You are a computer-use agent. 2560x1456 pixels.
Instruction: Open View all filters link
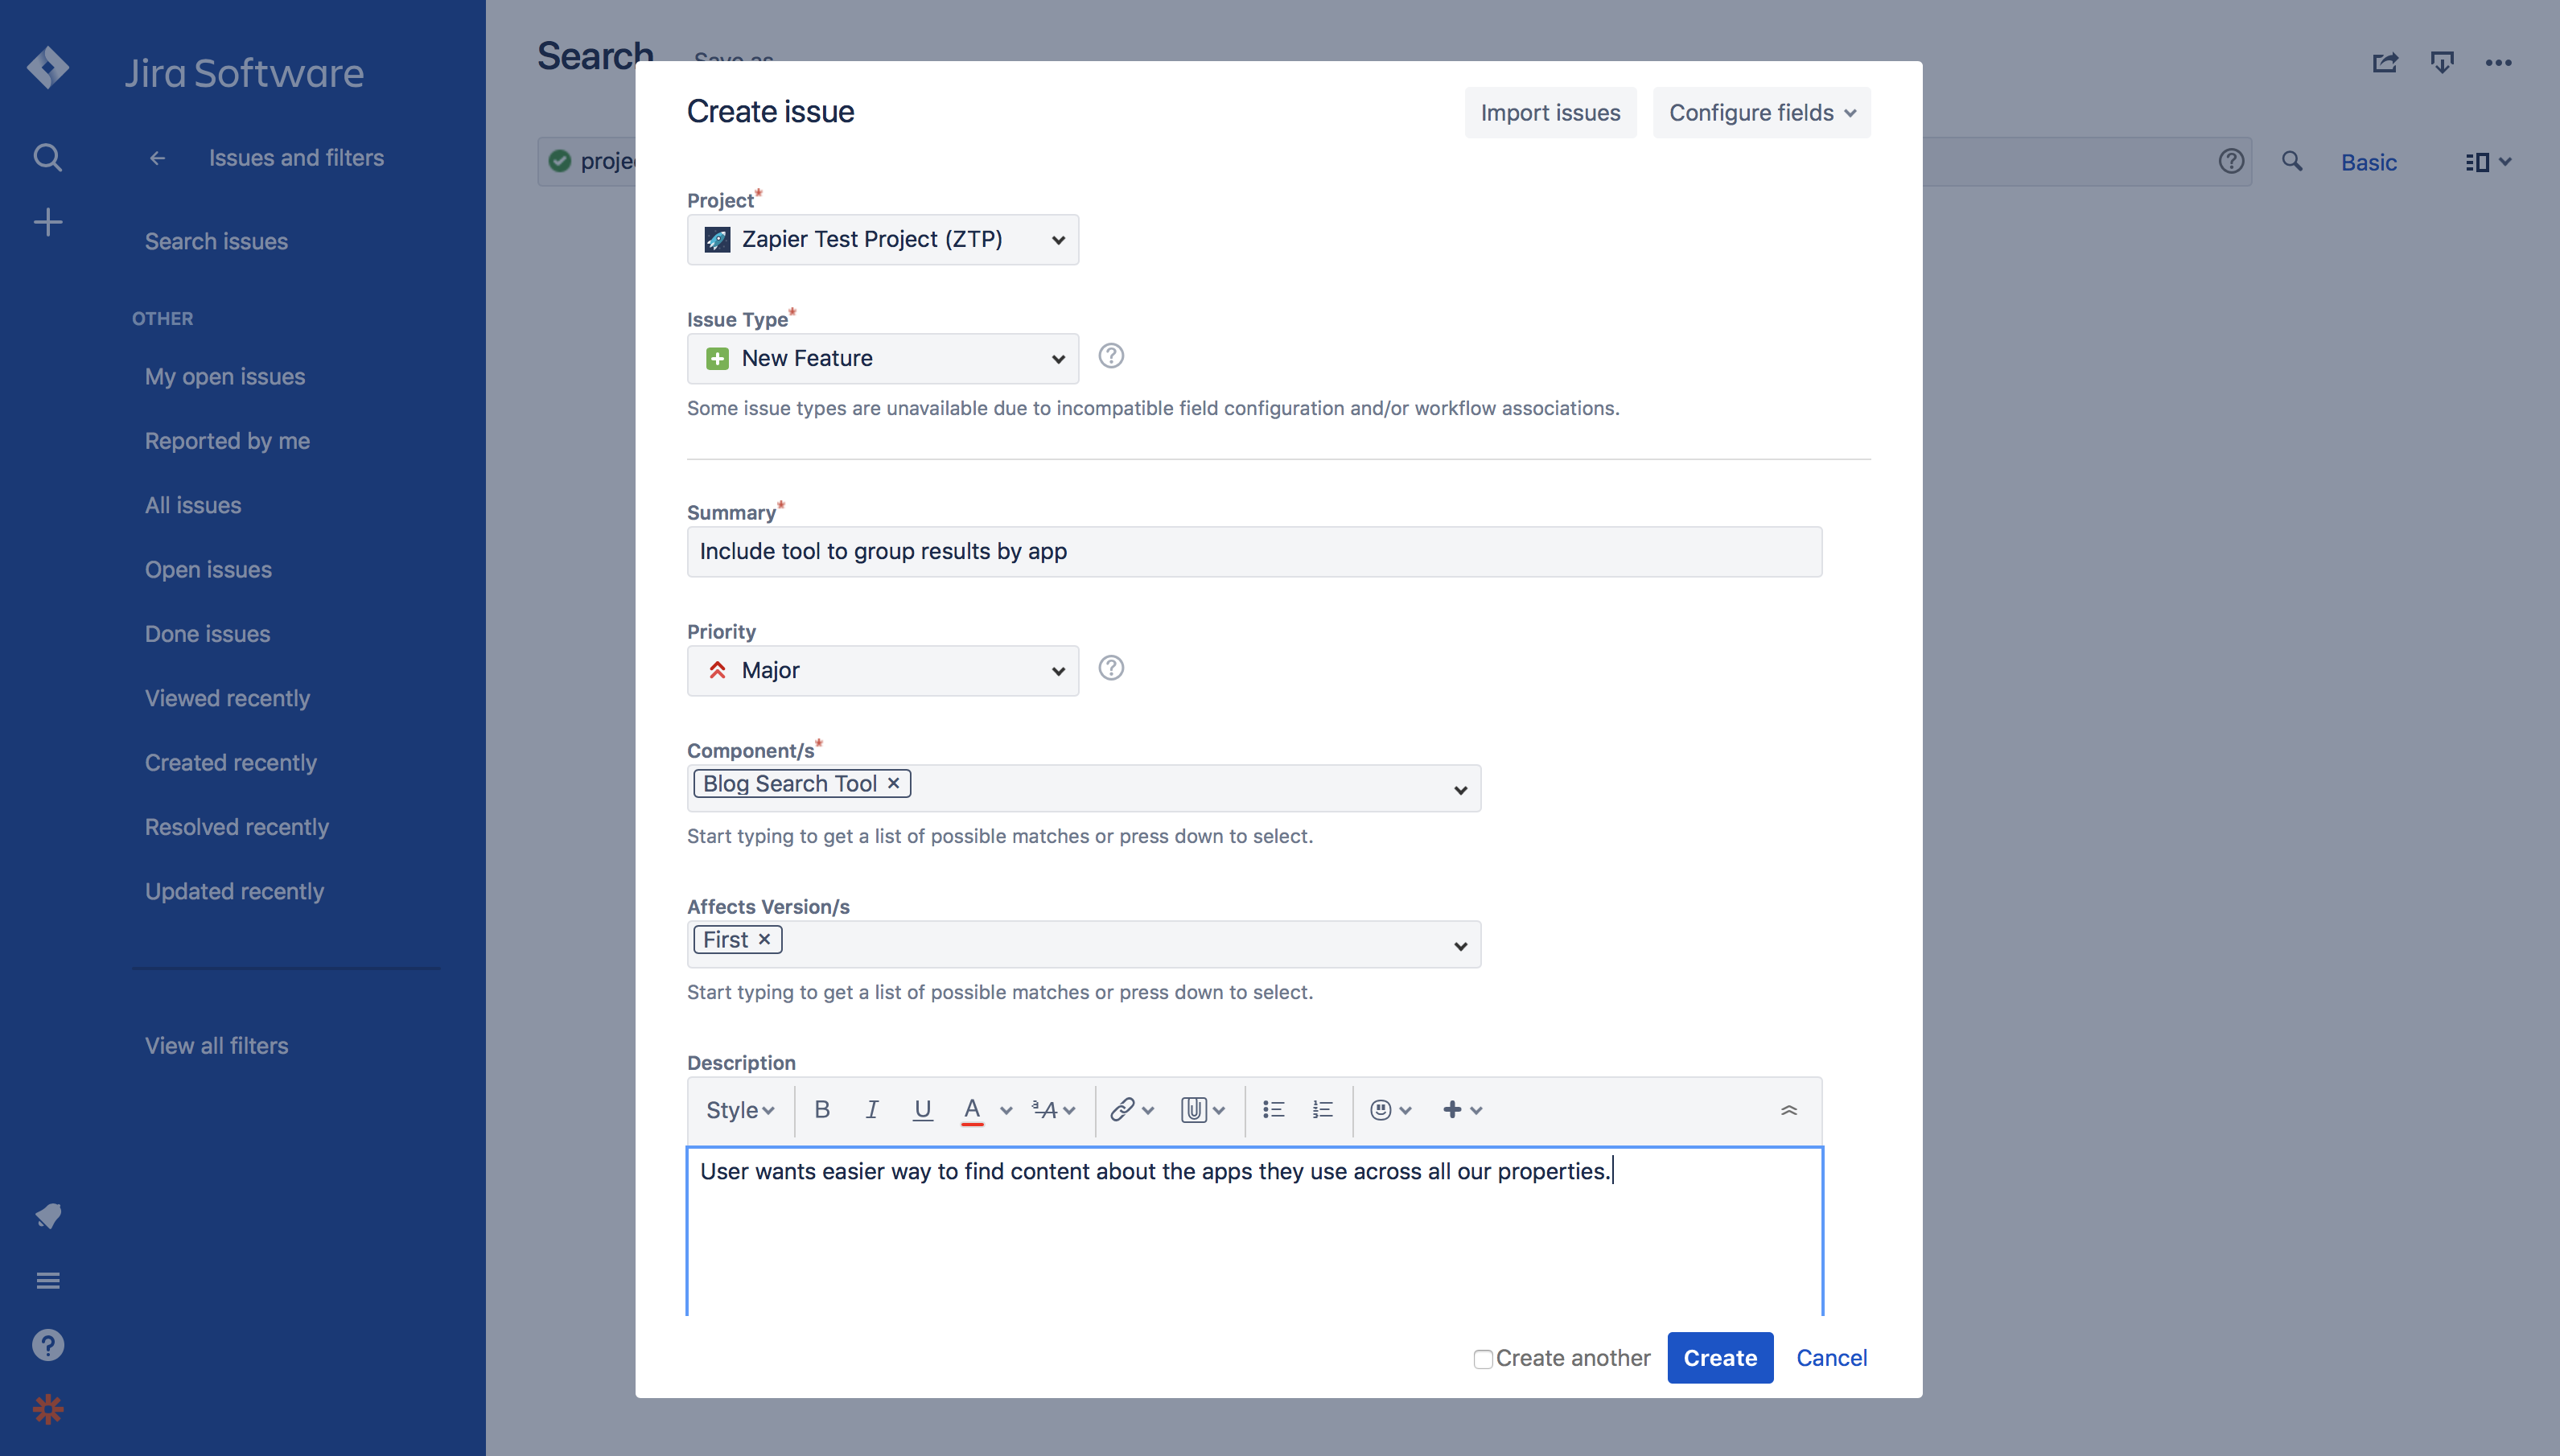pyautogui.click(x=216, y=1045)
